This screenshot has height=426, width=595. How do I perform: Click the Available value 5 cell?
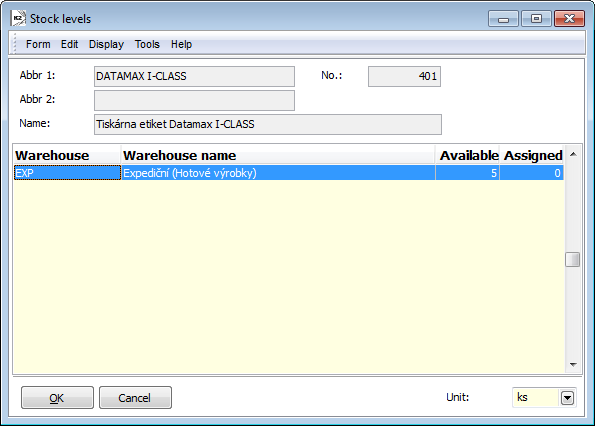[468, 173]
